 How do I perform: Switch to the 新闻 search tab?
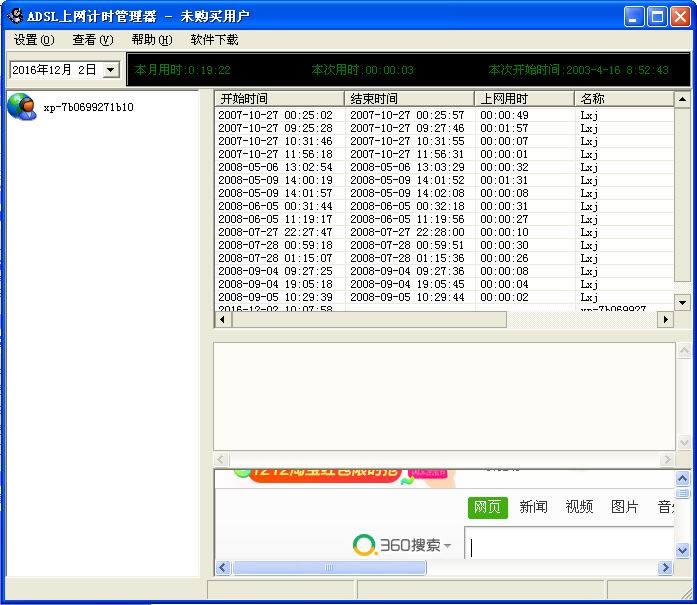[x=533, y=507]
